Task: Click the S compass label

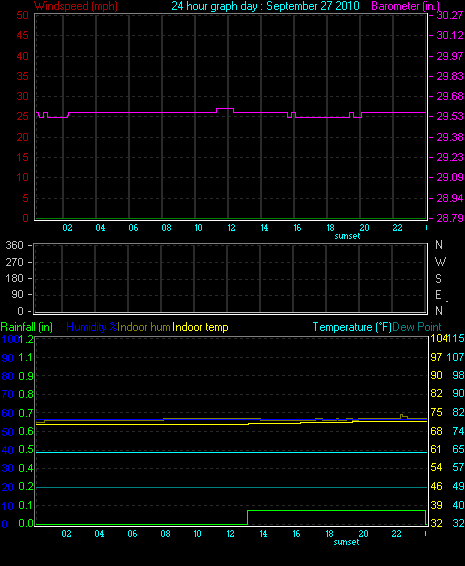Action: pos(438,279)
